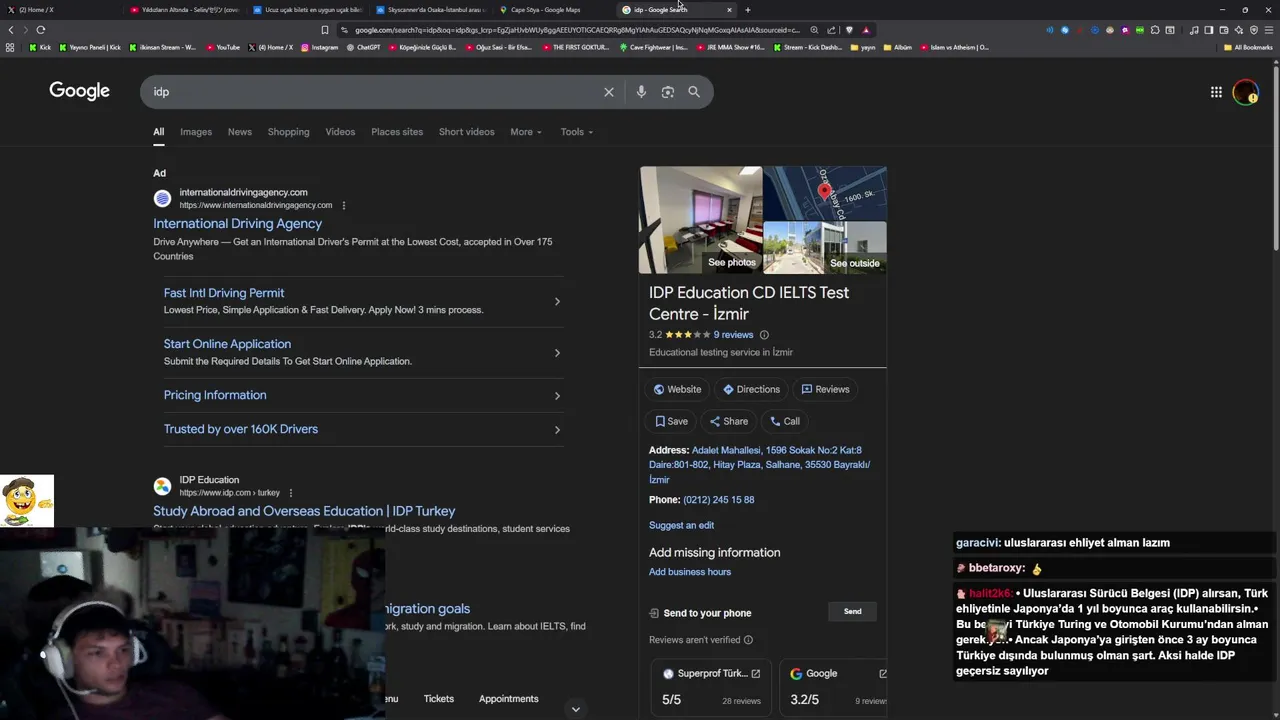Go to the Google logo homepage

click(x=80, y=91)
